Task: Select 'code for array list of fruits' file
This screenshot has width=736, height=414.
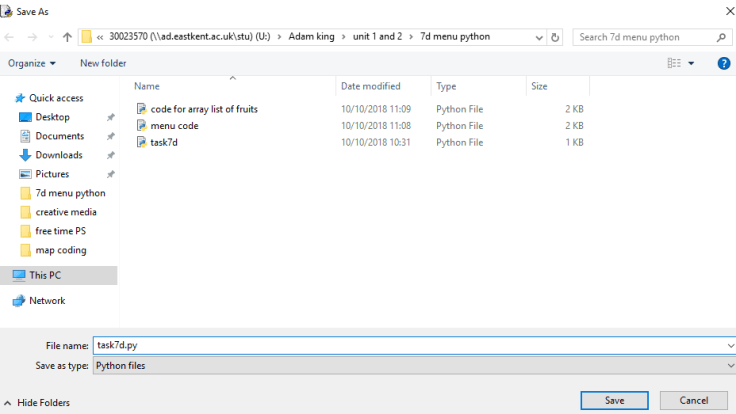Action: coord(204,109)
